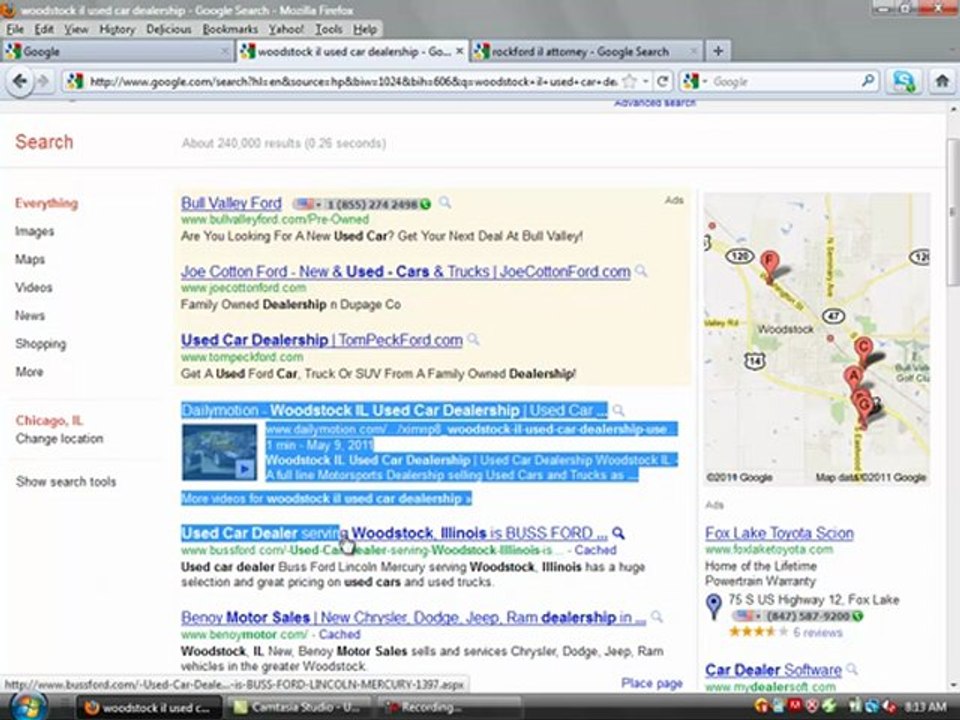Screen dimensions: 960x720
Task: Click the forward navigation arrow
Action: (43, 81)
